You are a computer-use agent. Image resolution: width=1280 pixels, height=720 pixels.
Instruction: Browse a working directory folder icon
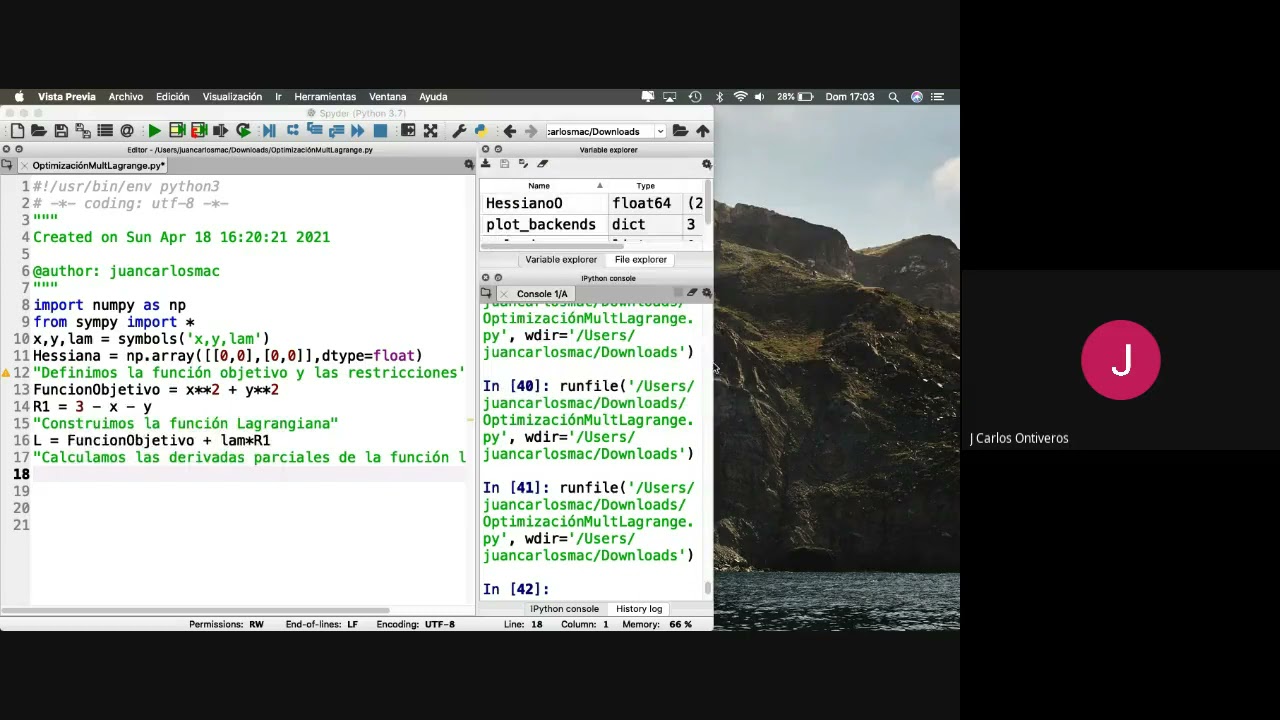(680, 131)
